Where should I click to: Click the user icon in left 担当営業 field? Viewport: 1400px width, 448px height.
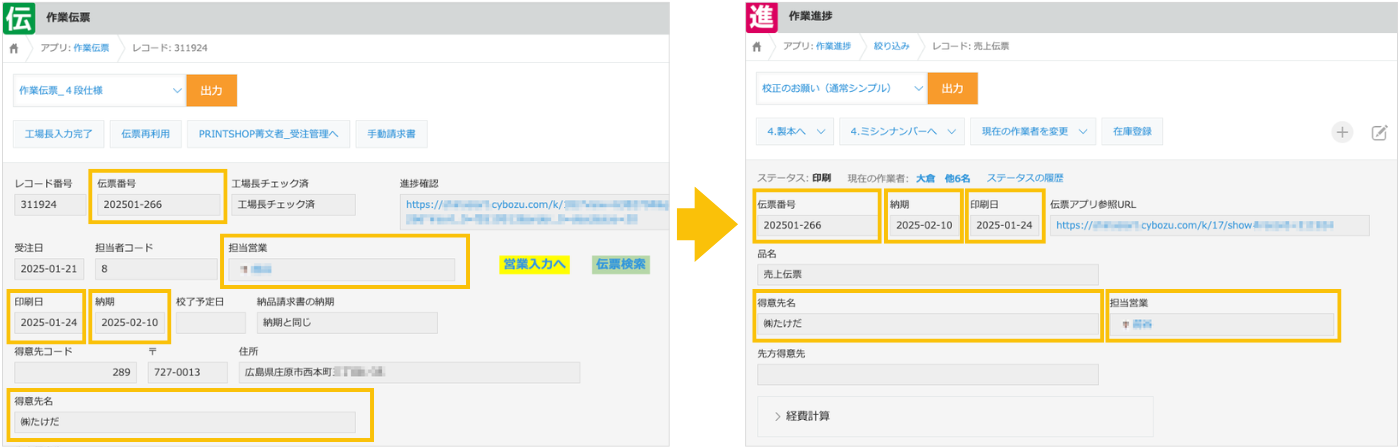click(x=242, y=270)
